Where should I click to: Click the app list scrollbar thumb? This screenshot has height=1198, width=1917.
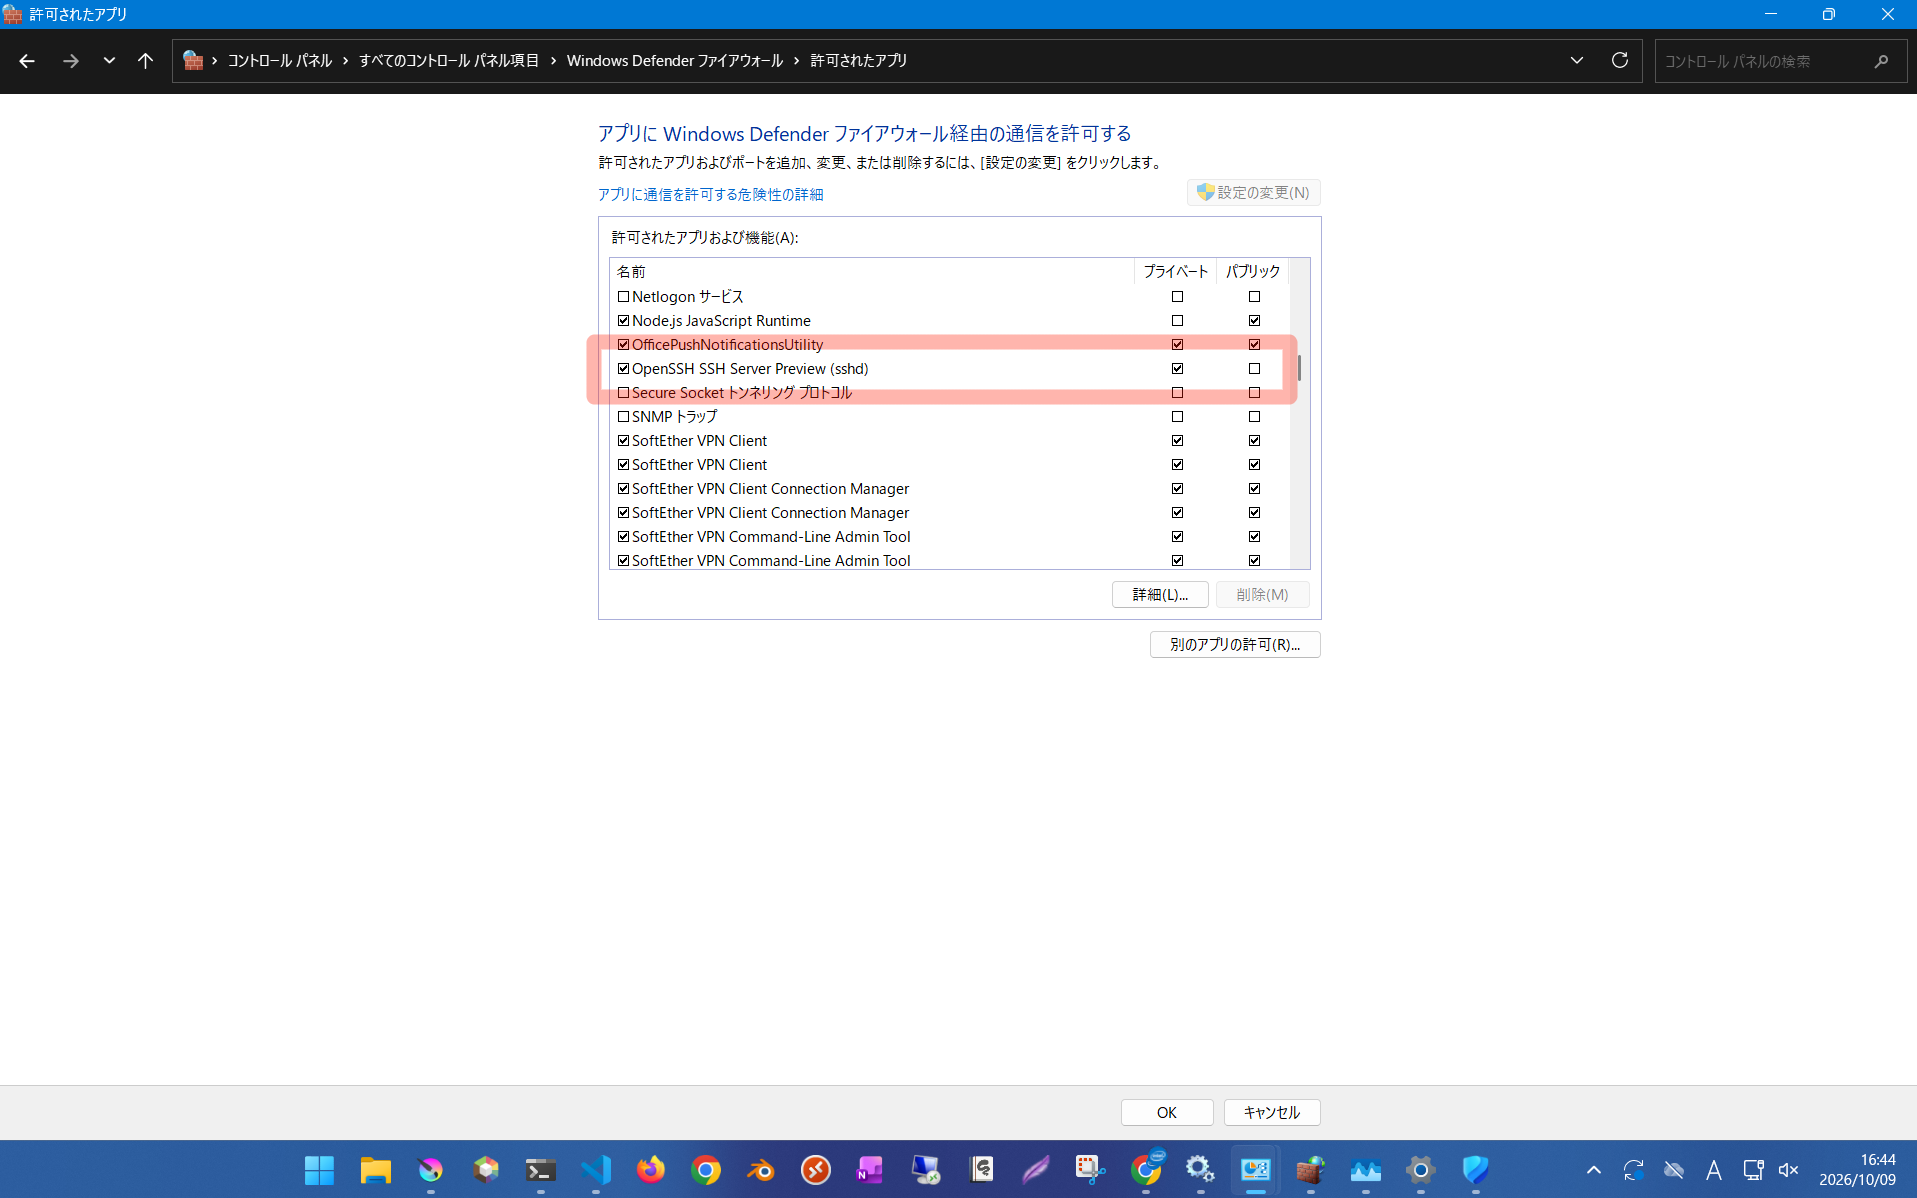pyautogui.click(x=1299, y=368)
